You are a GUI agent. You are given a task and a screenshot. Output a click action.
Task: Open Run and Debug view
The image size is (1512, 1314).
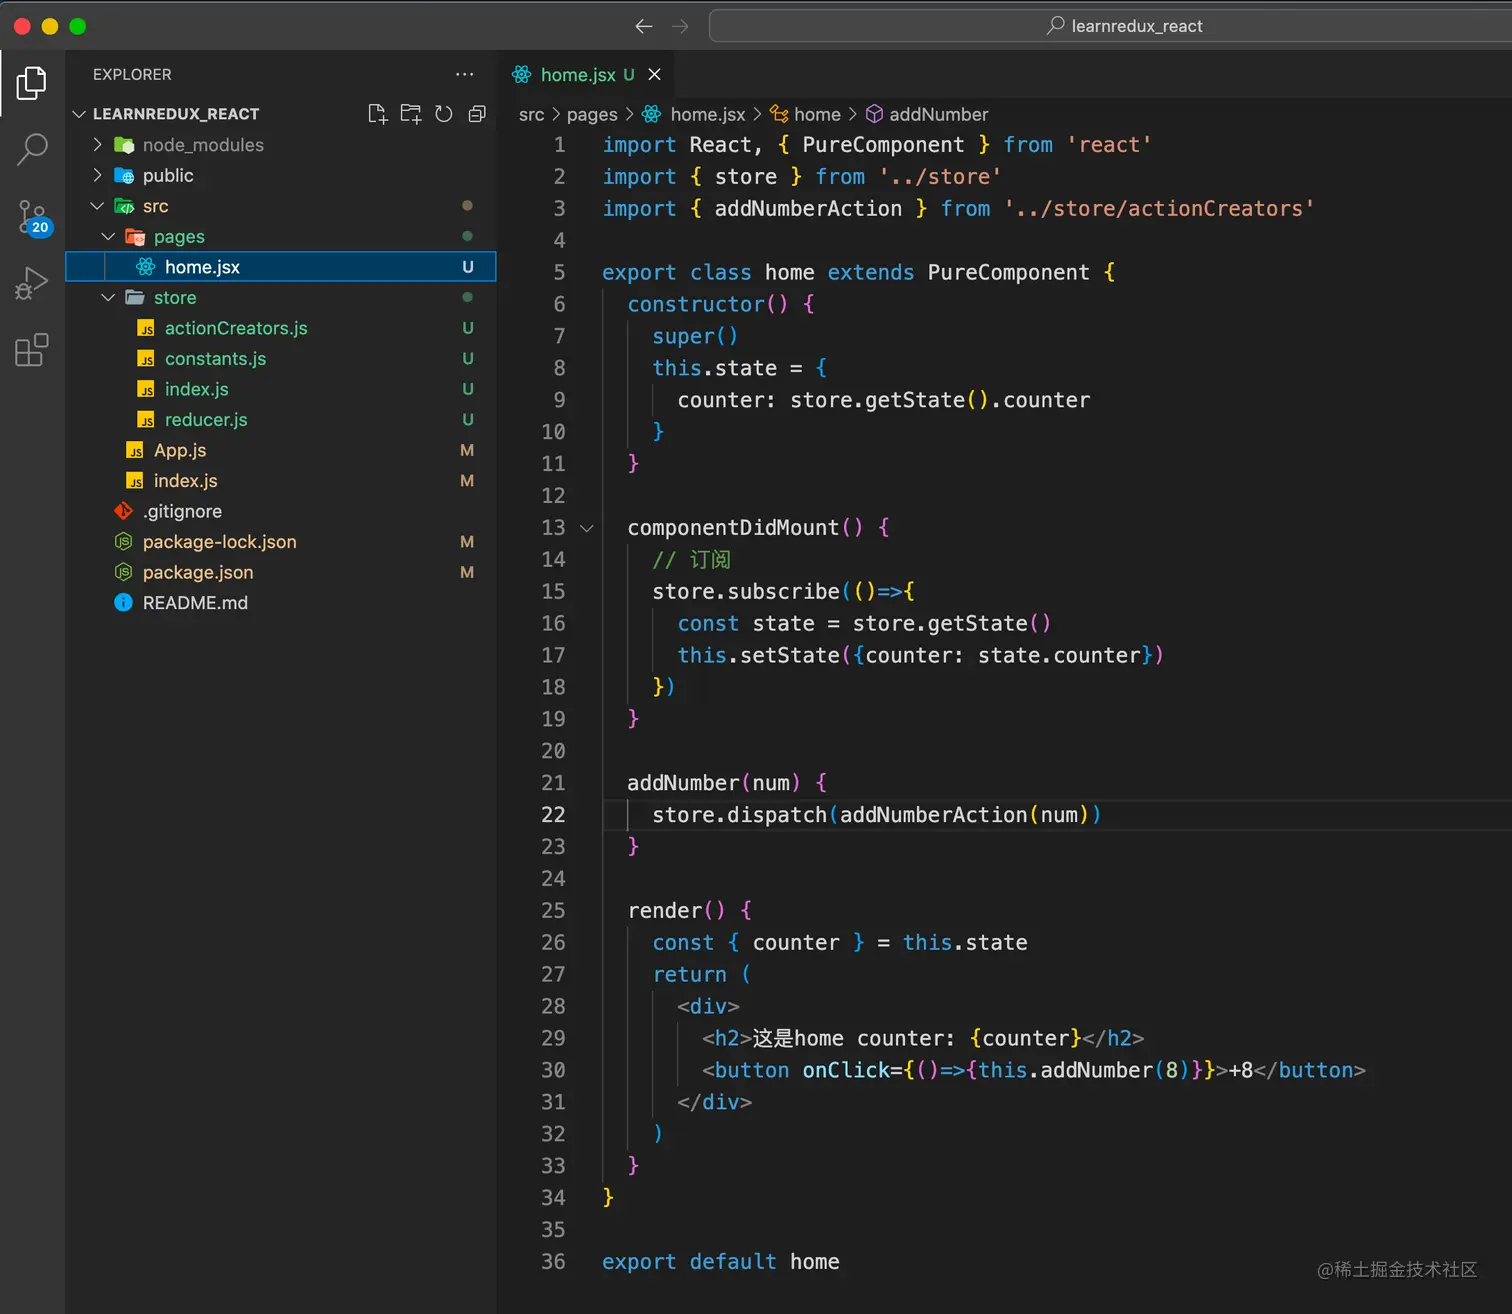click(32, 283)
